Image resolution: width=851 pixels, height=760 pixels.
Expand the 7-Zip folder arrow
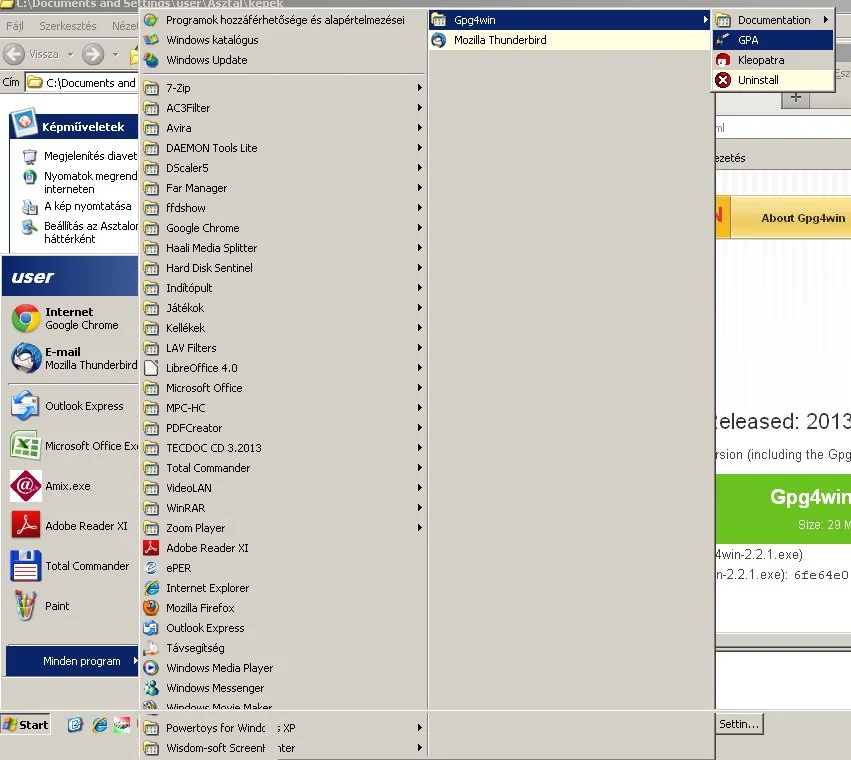pos(420,87)
